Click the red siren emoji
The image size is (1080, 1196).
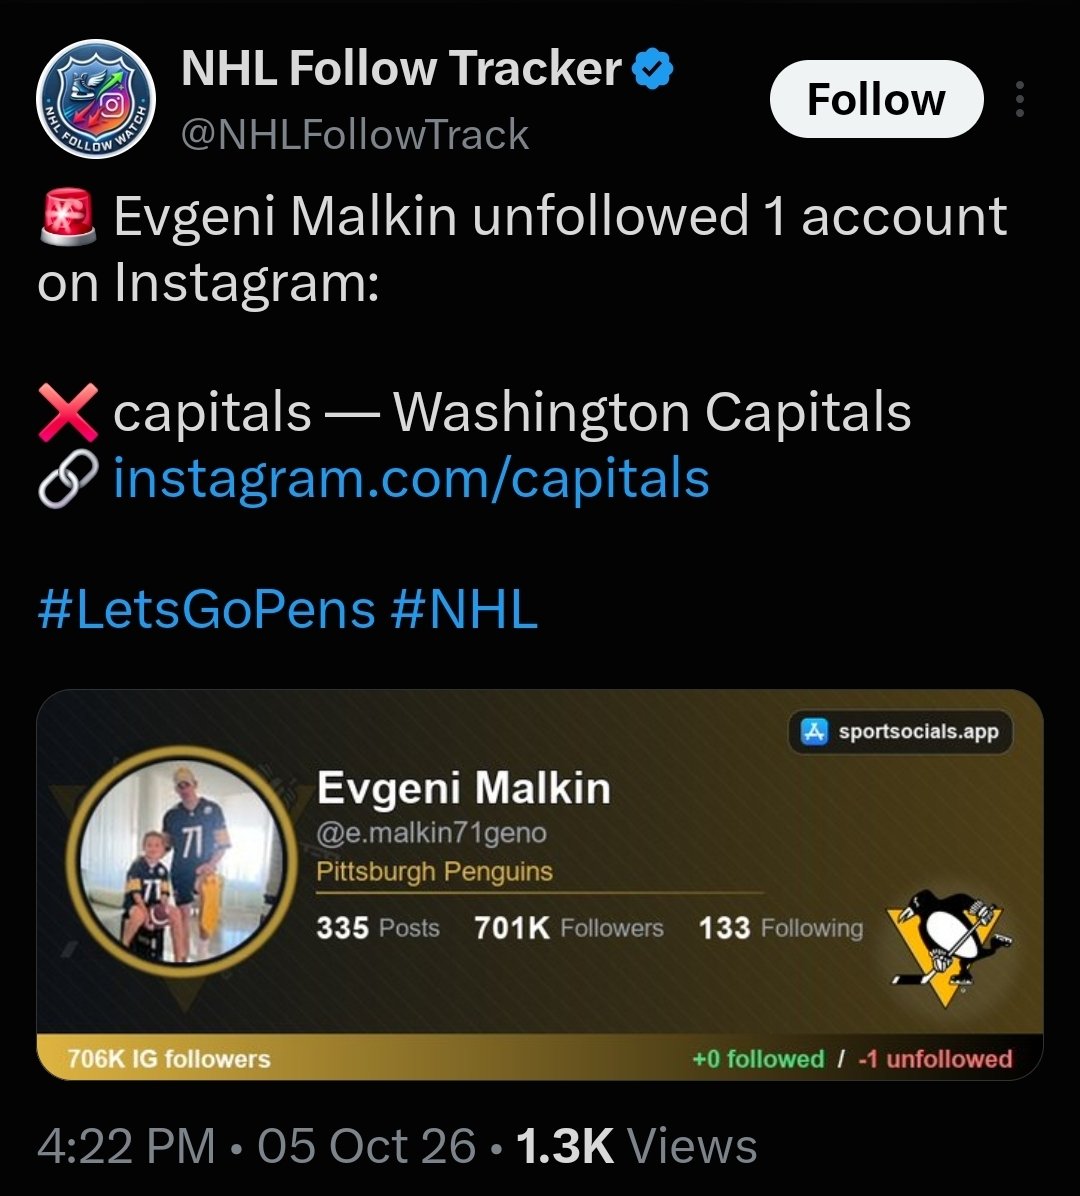click(68, 217)
